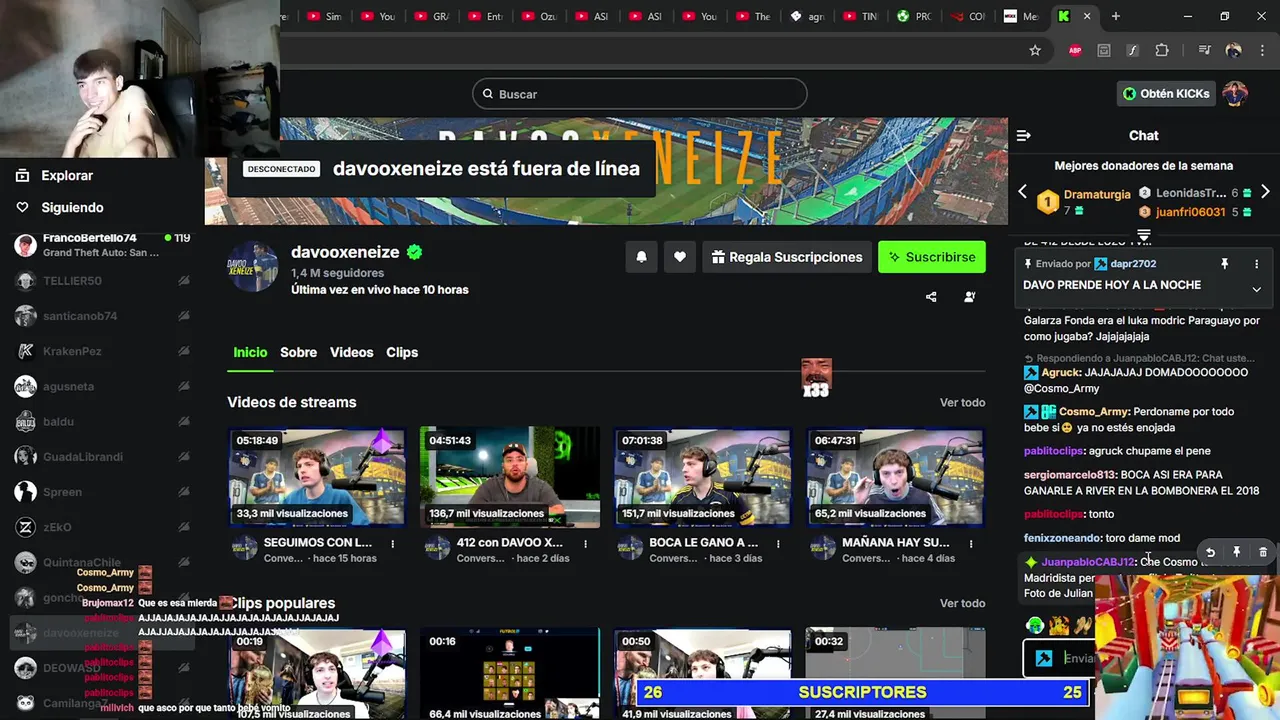1280x720 pixels.
Task: Open the 06:47:31 stream video thumbnail
Action: [x=896, y=477]
